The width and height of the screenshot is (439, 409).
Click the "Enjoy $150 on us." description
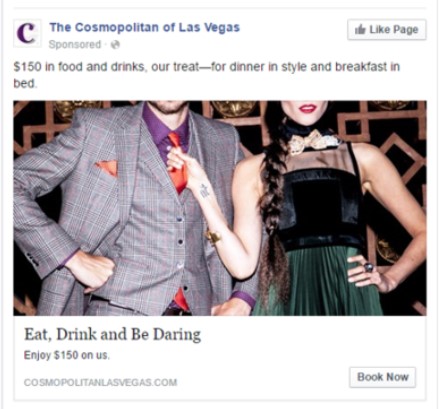67,355
